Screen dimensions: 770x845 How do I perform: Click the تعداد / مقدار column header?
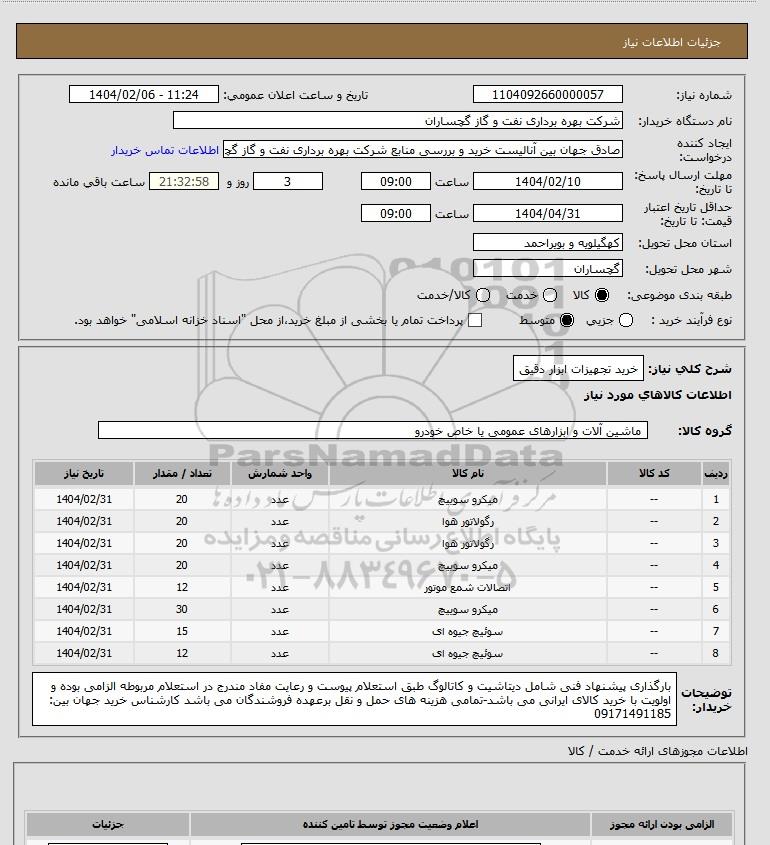pos(182,473)
